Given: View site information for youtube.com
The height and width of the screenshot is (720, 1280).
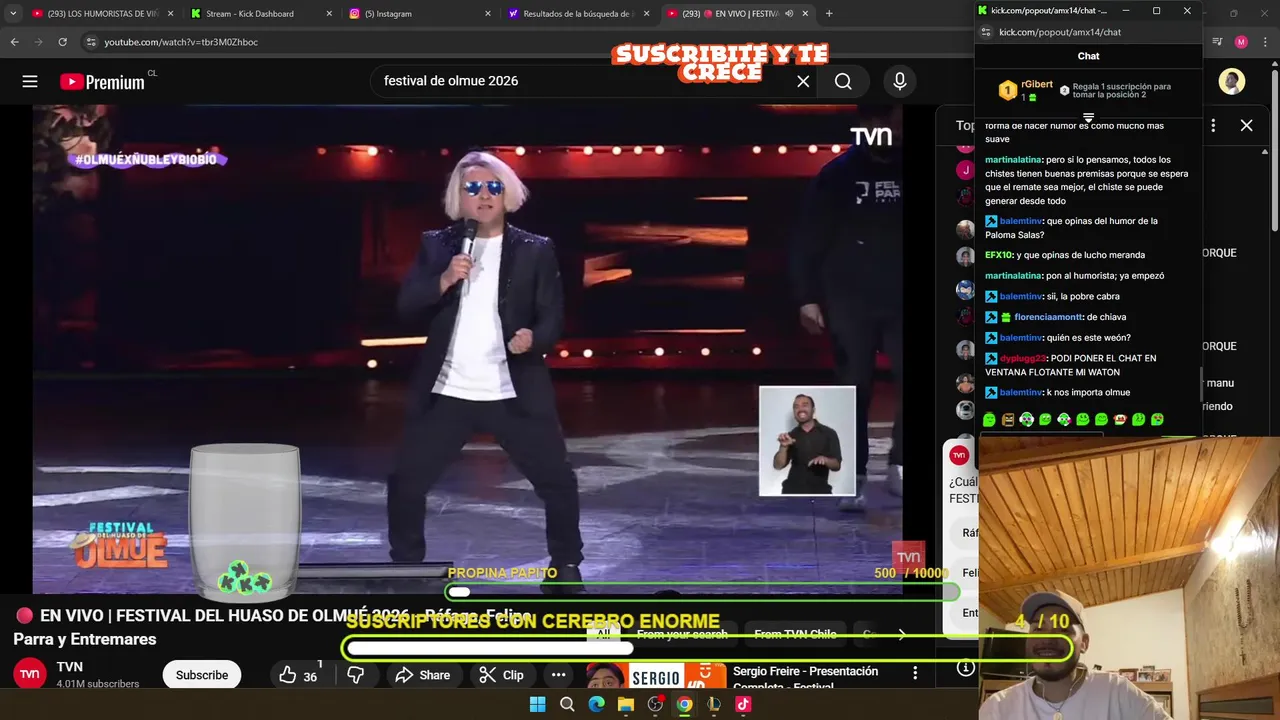Looking at the screenshot, I should [91, 42].
